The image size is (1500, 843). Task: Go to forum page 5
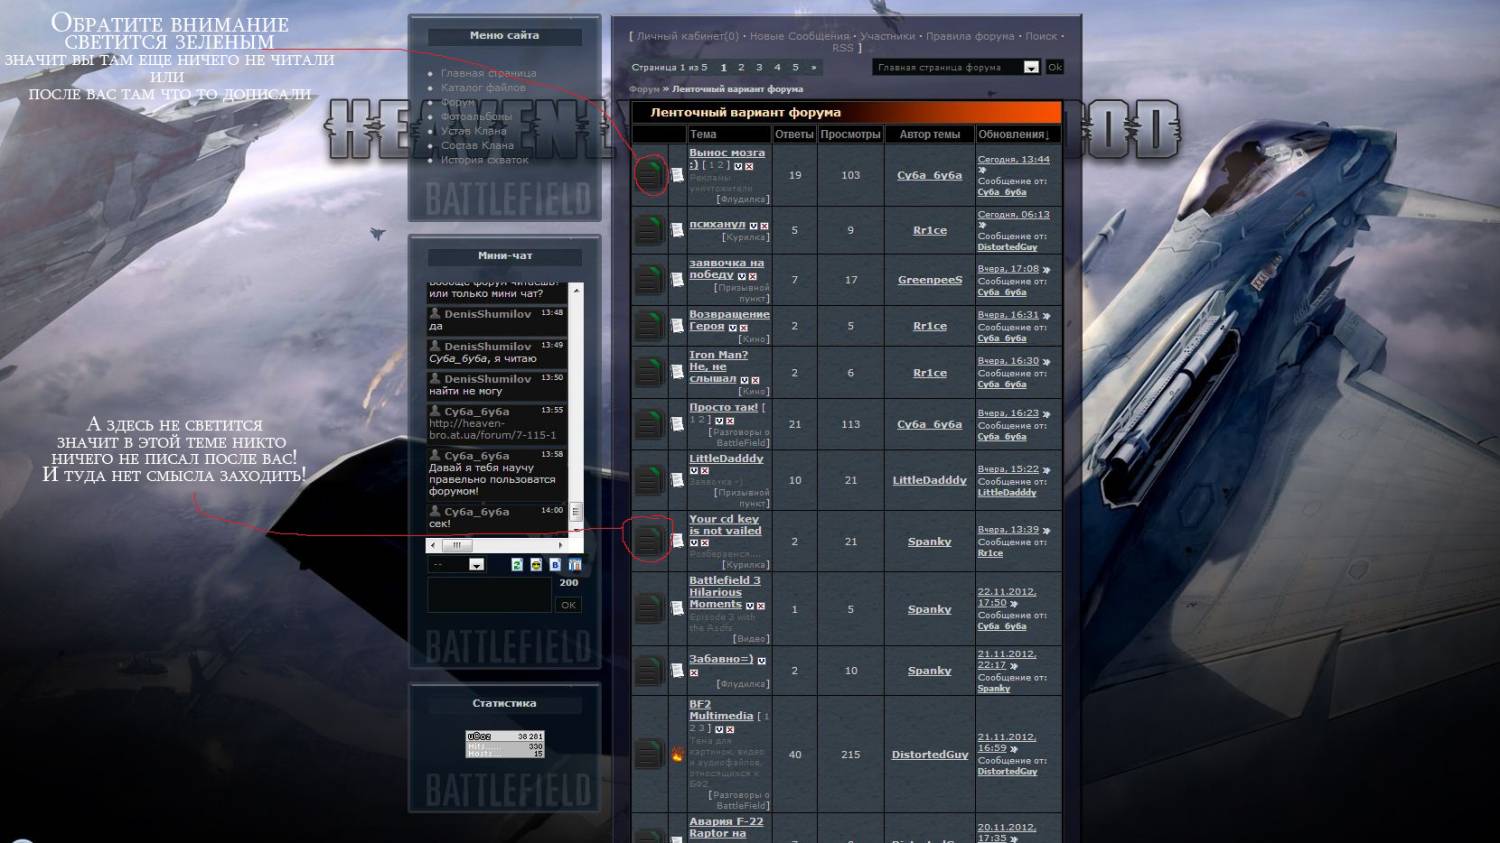(x=795, y=68)
